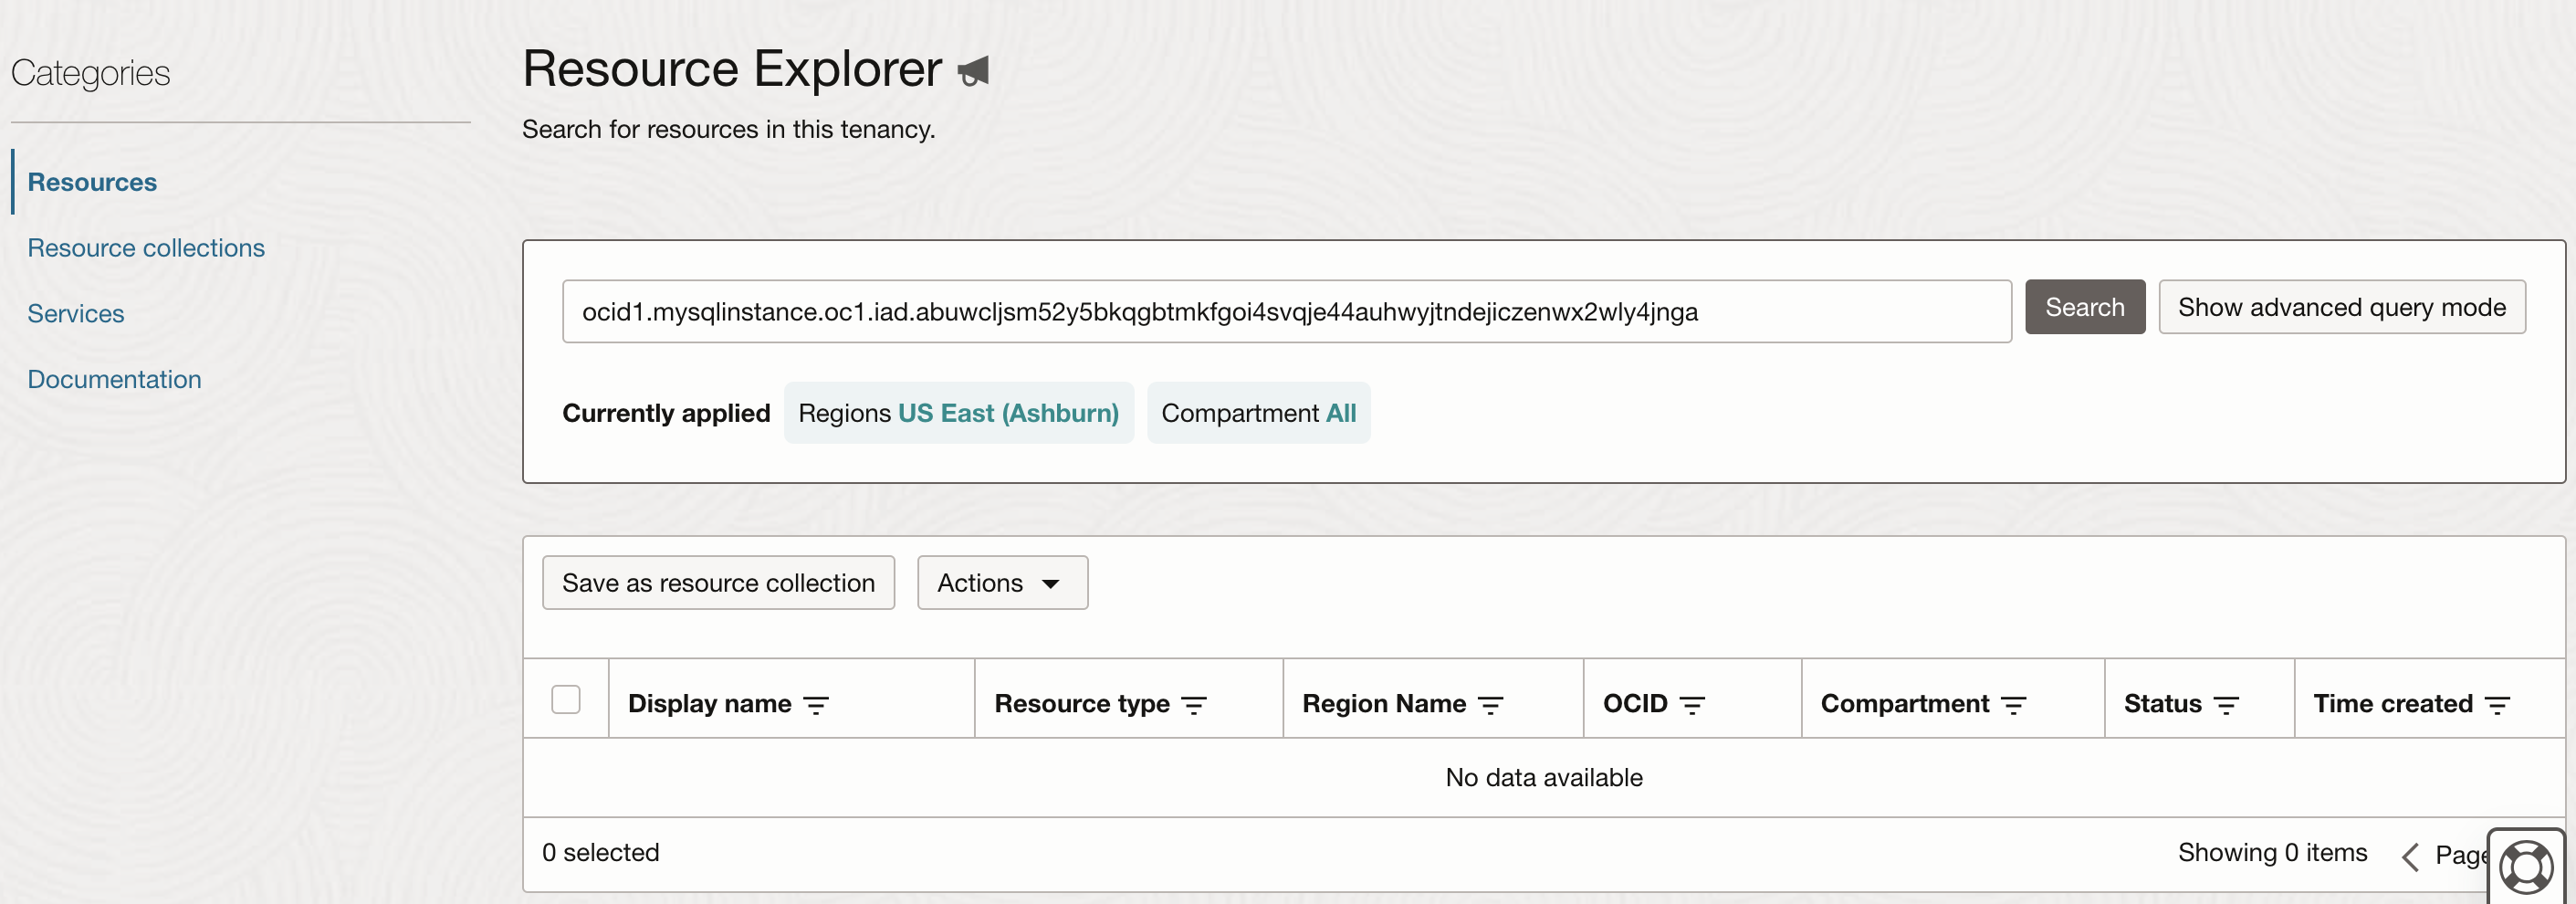Select Resources in the Categories sidebar
2576x904 pixels.
point(92,181)
